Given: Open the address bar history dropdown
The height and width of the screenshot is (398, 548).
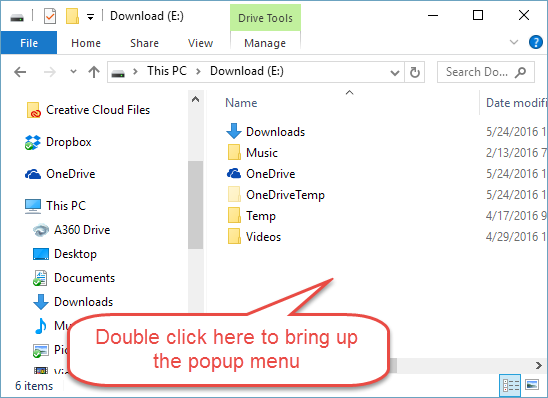Looking at the screenshot, I should 395,73.
